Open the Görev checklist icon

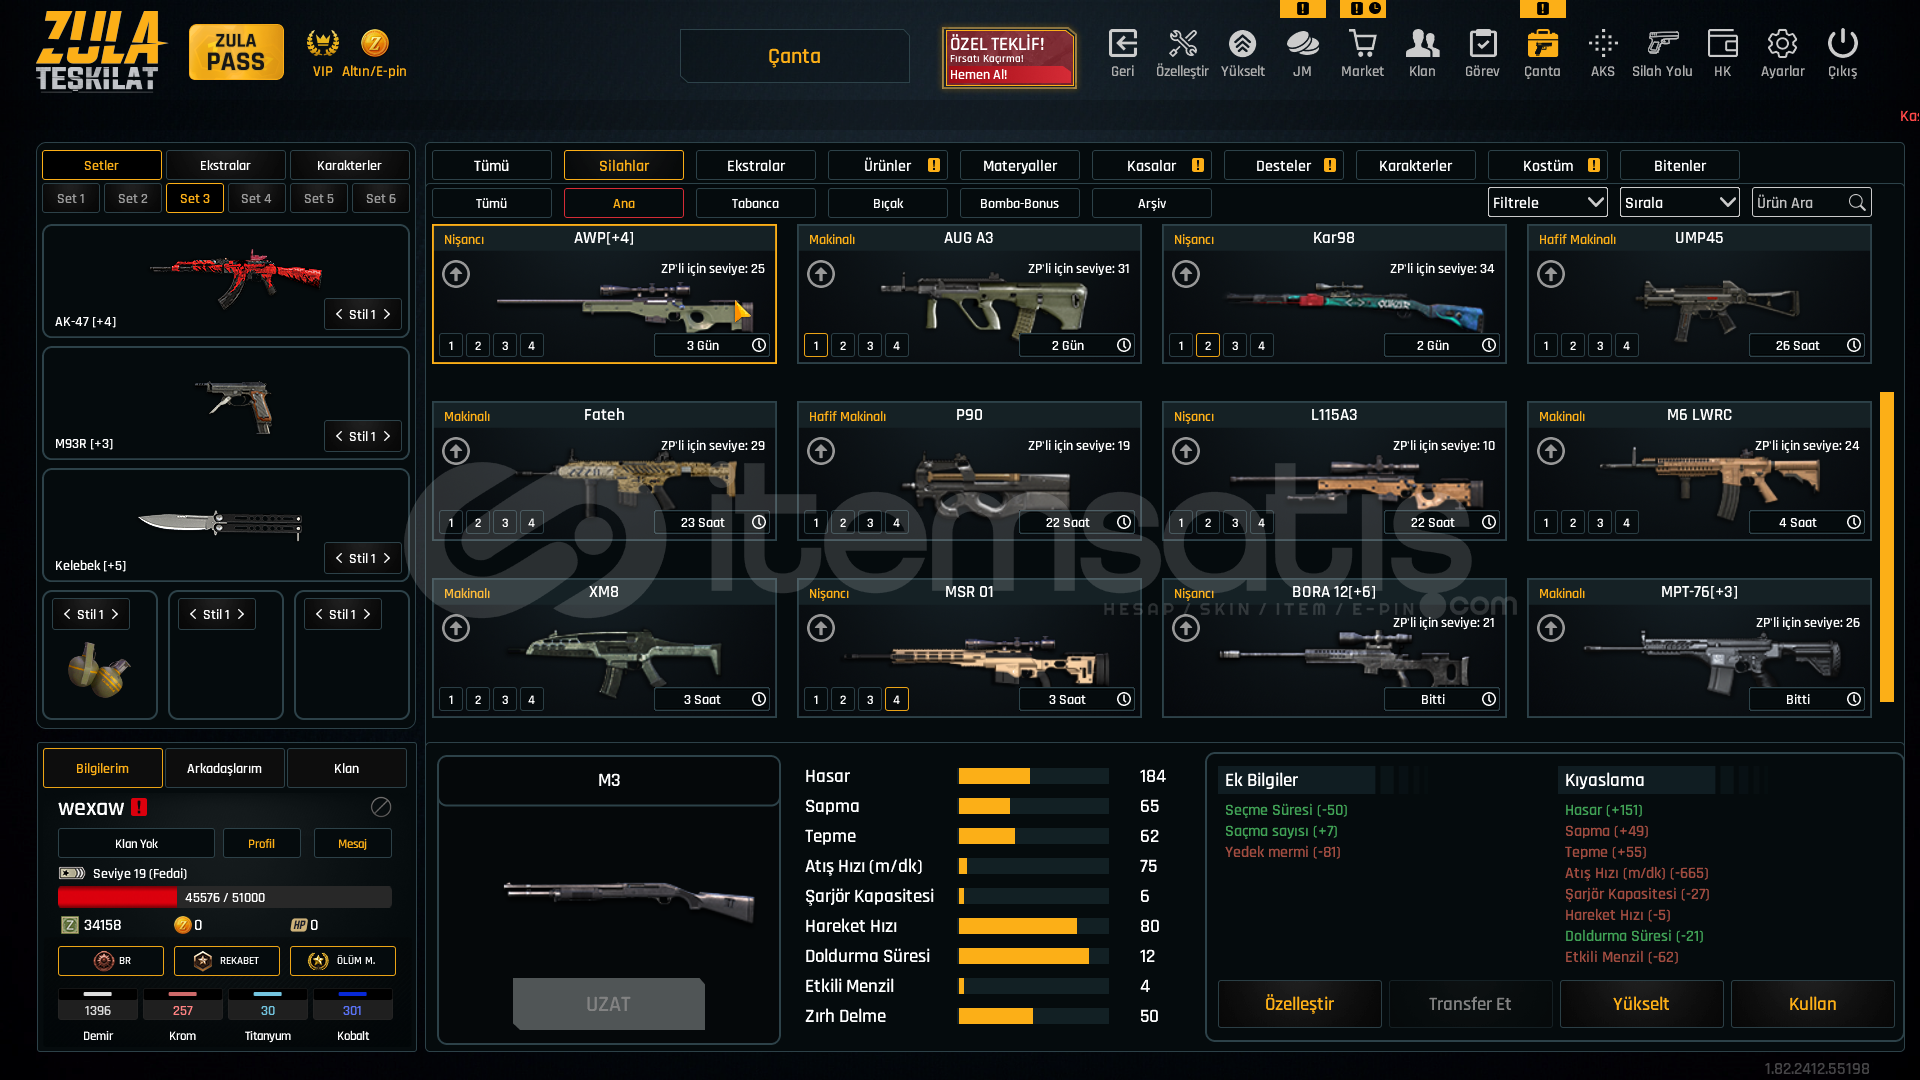1482,44
